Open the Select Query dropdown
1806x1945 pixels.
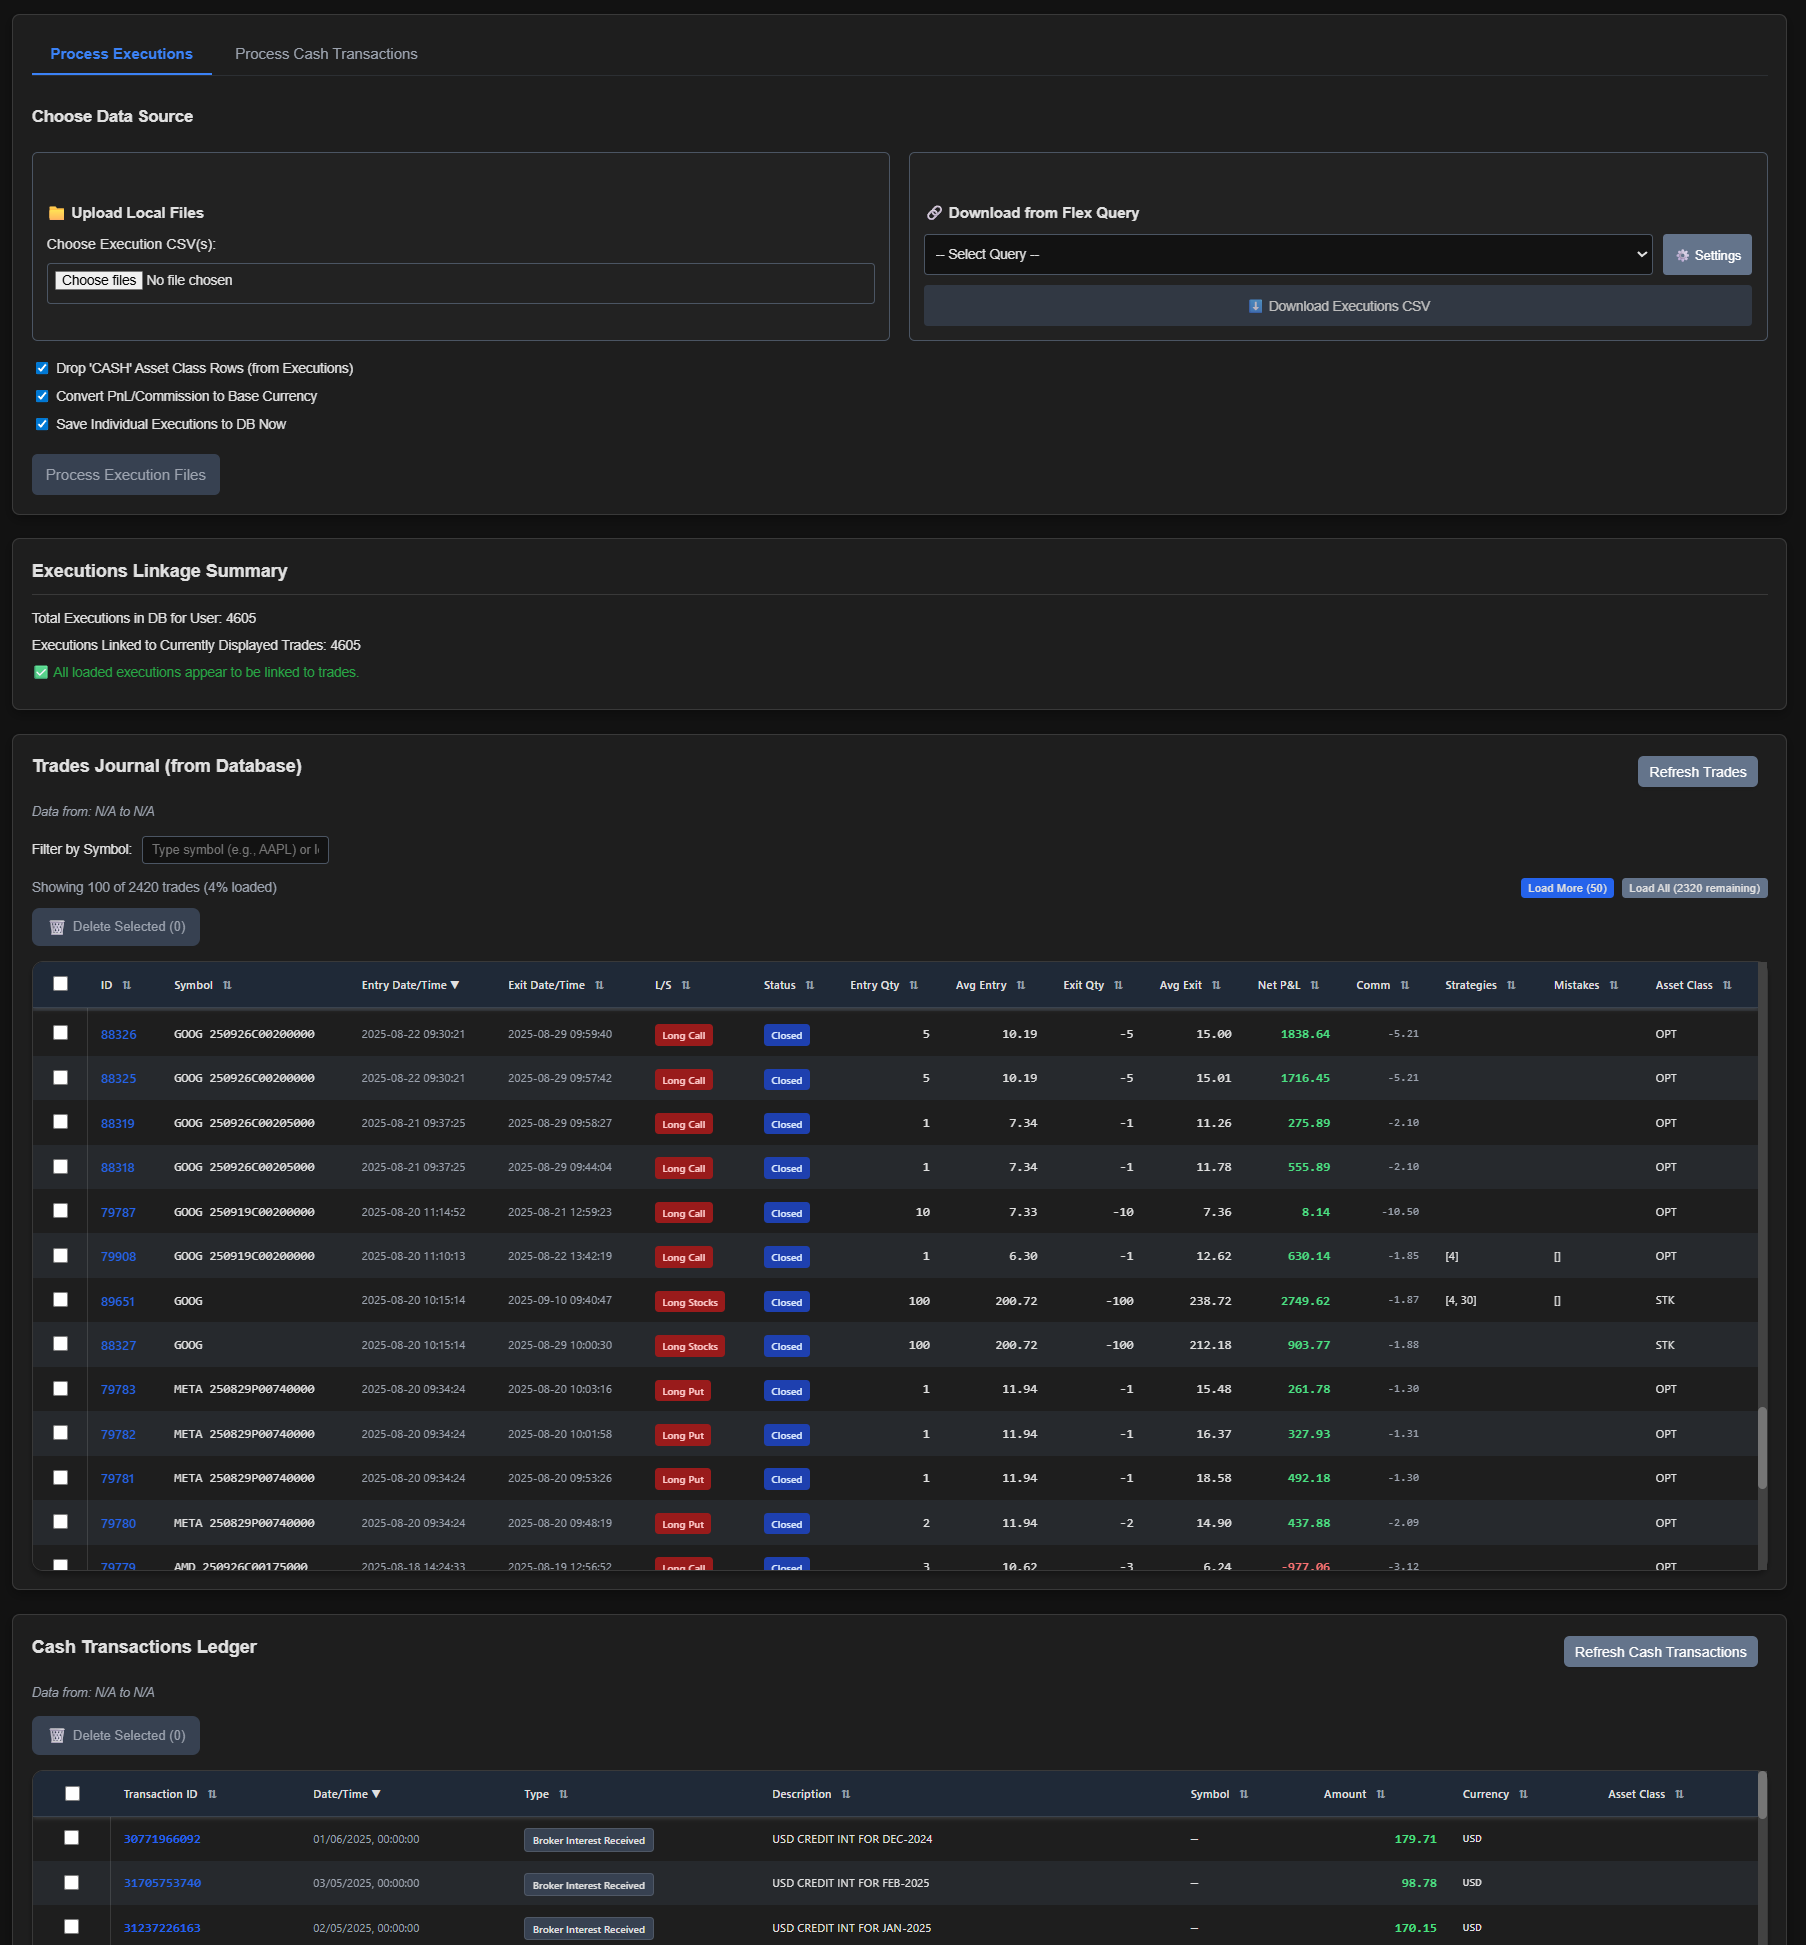click(1287, 255)
